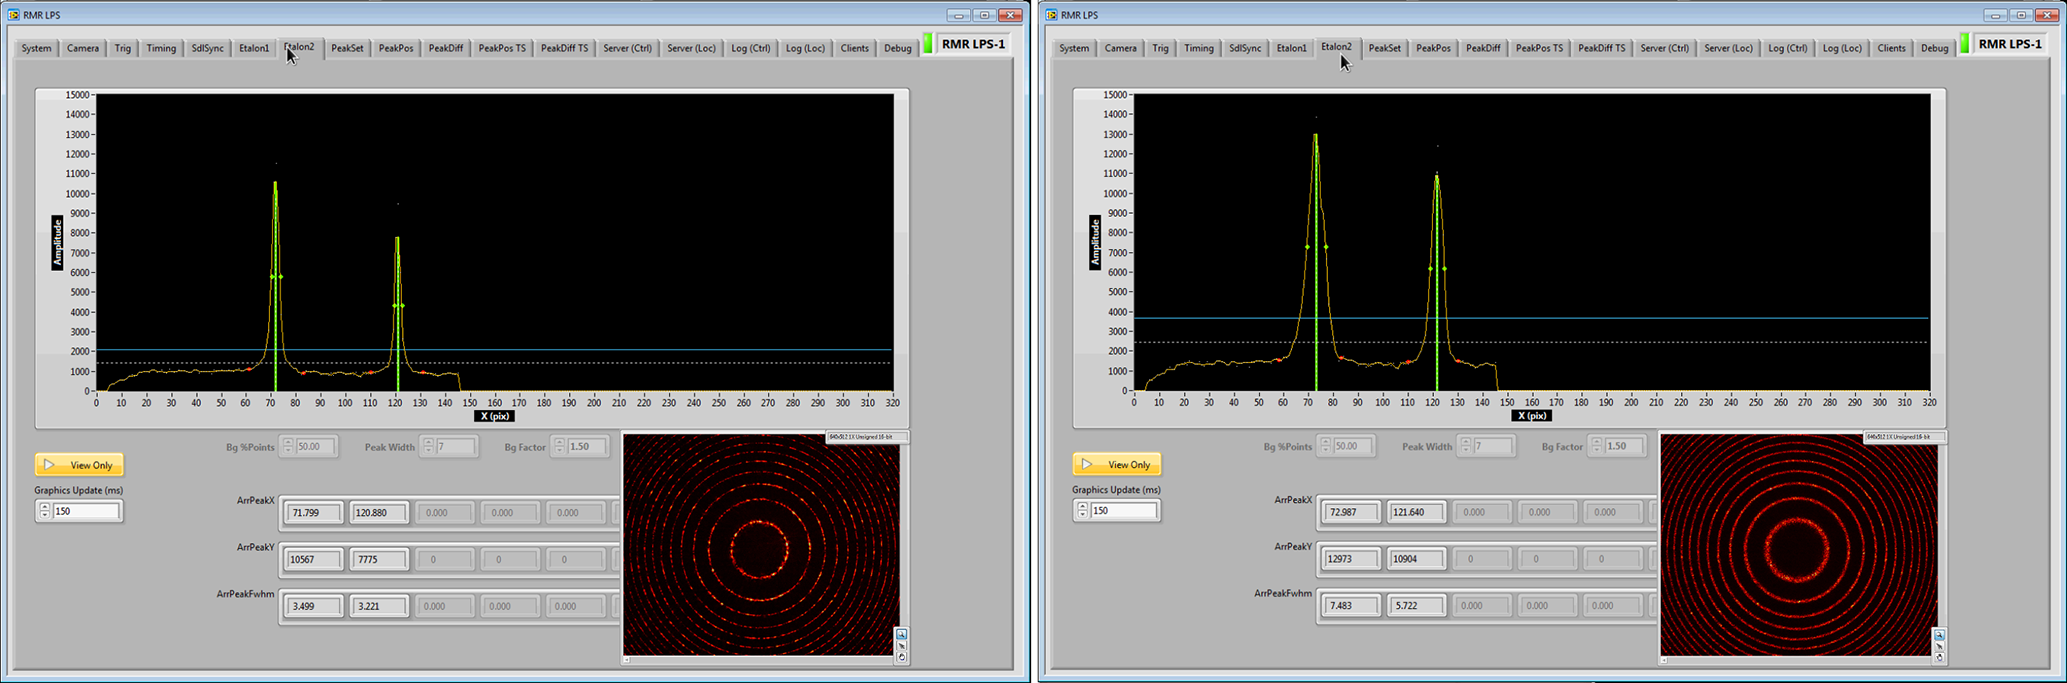
Task: Open the Debug tab in the left window
Action: click(x=897, y=48)
